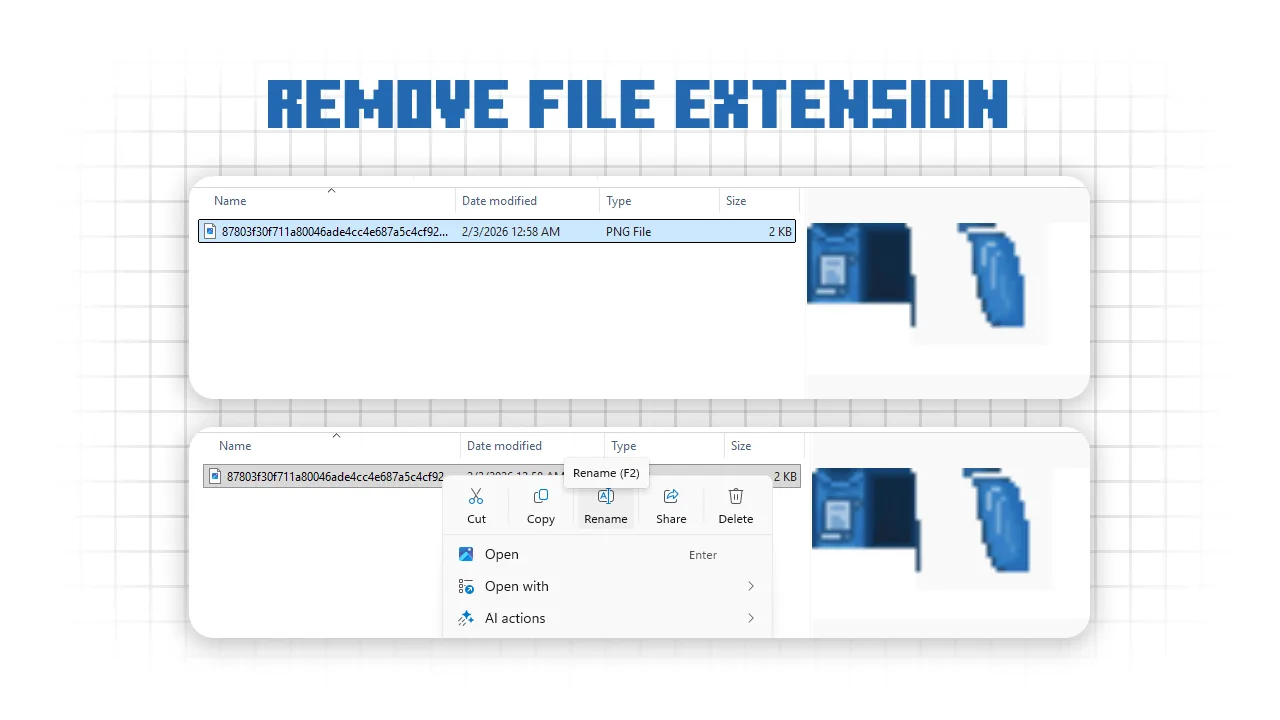The width and height of the screenshot is (1280, 720).
Task: Click the PNG file icon beside the filename
Action: [209, 231]
